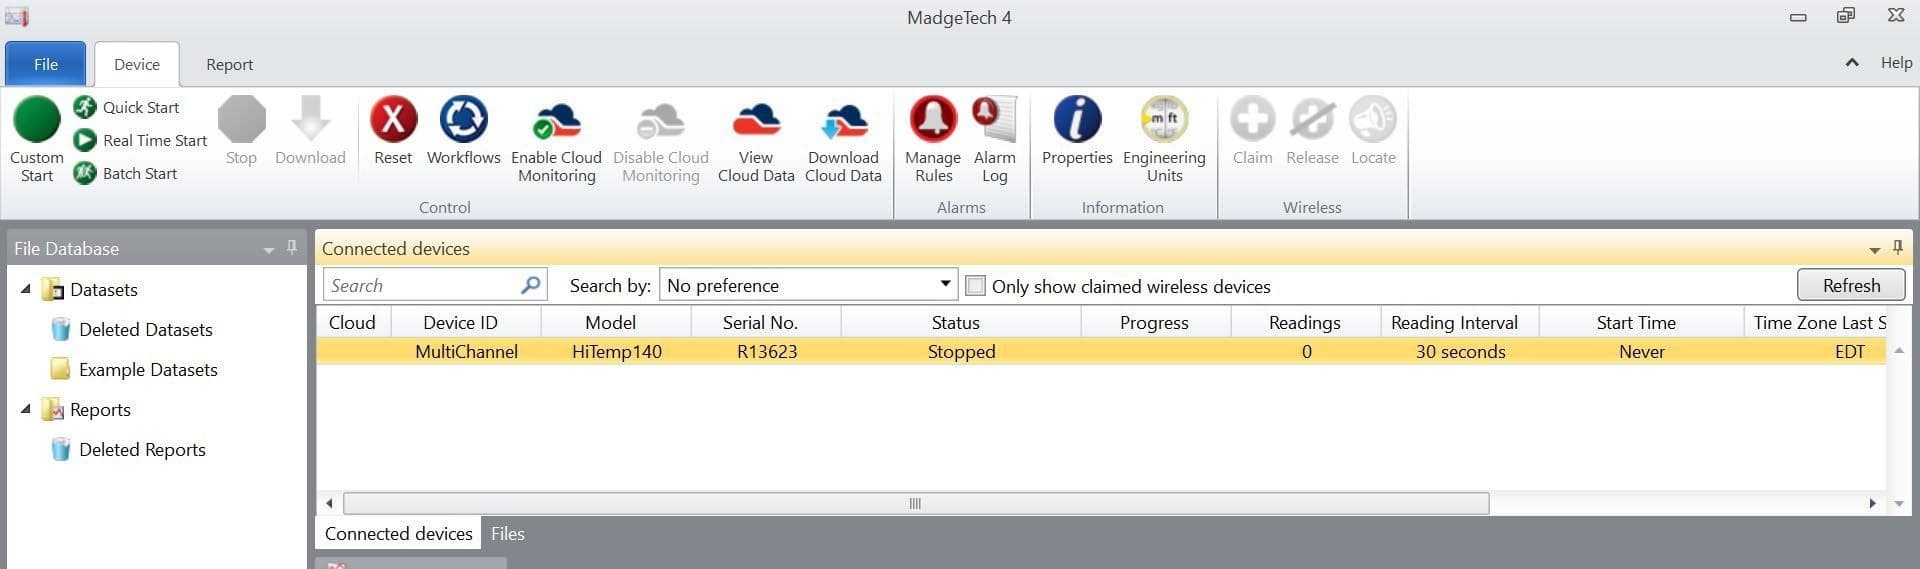Click the Claim wireless icon
Screen dimensions: 1920x569
pos(1252,120)
